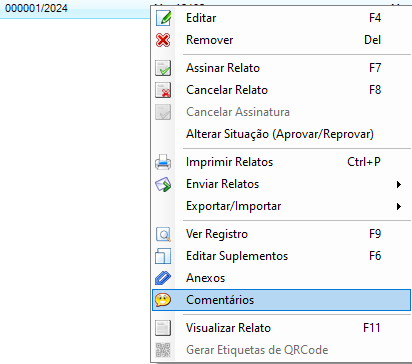Click the Visualizar Relato document icon
Image resolution: width=412 pixels, height=364 pixels.
tap(163, 328)
